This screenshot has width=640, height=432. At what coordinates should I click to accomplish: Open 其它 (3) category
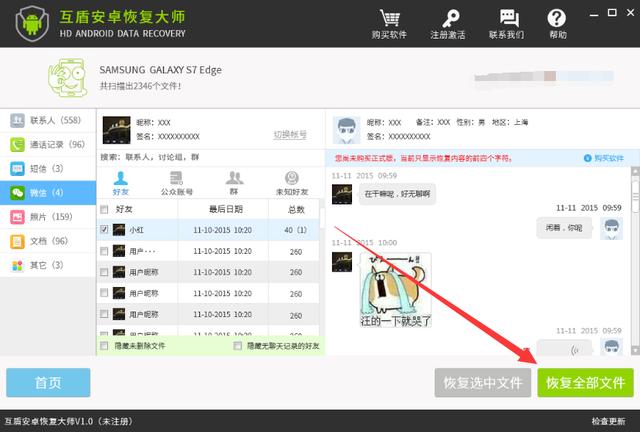[48, 265]
